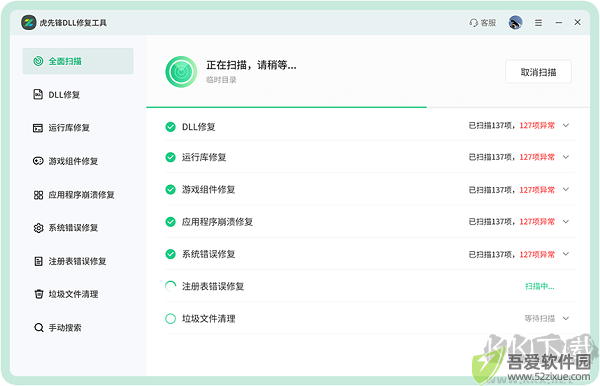This screenshot has height=386, width=600.
Task: Expand the 应用程序崩溃修复 result row chevron
Action: pos(566,222)
